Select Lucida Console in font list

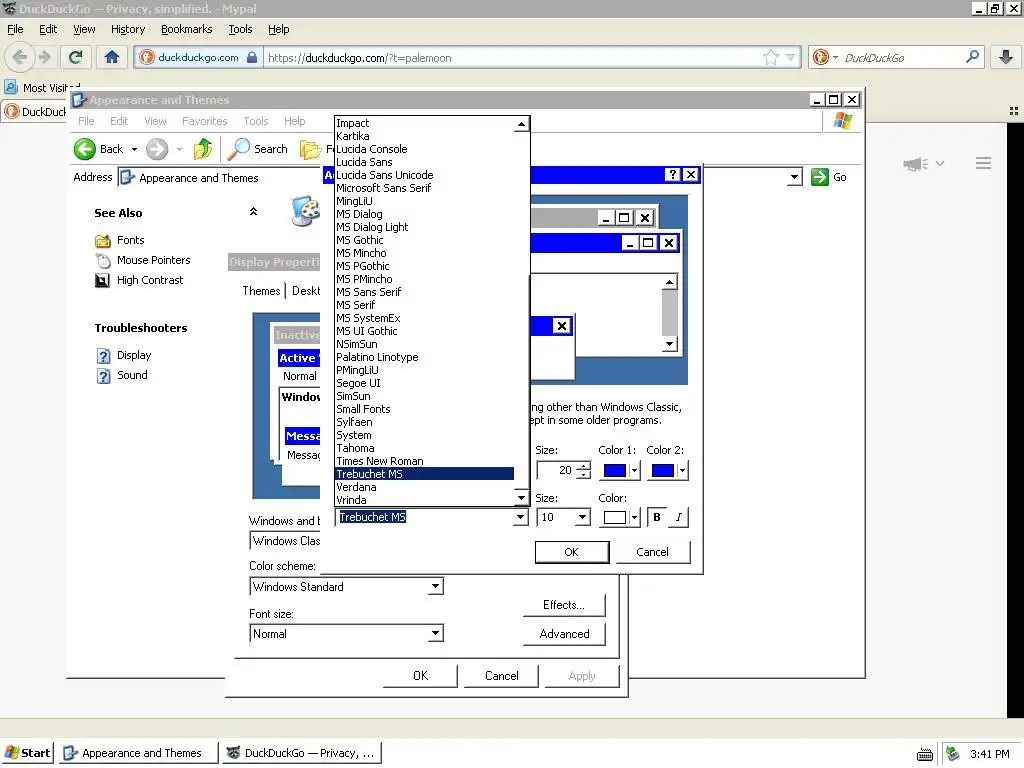(424, 149)
